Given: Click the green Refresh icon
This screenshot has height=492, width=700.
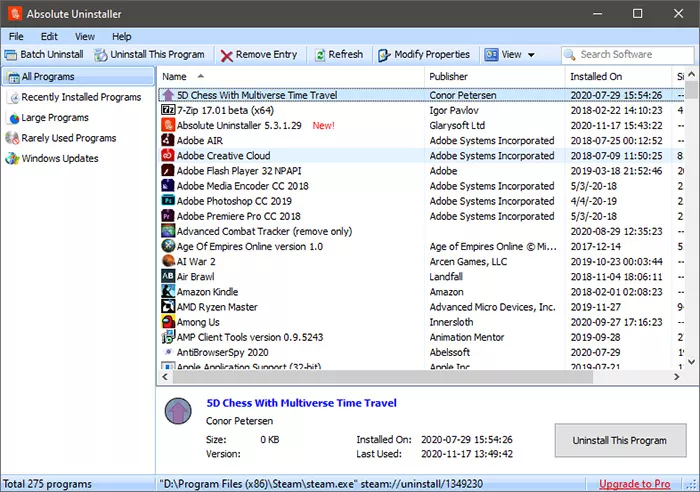Looking at the screenshot, I should (x=320, y=55).
